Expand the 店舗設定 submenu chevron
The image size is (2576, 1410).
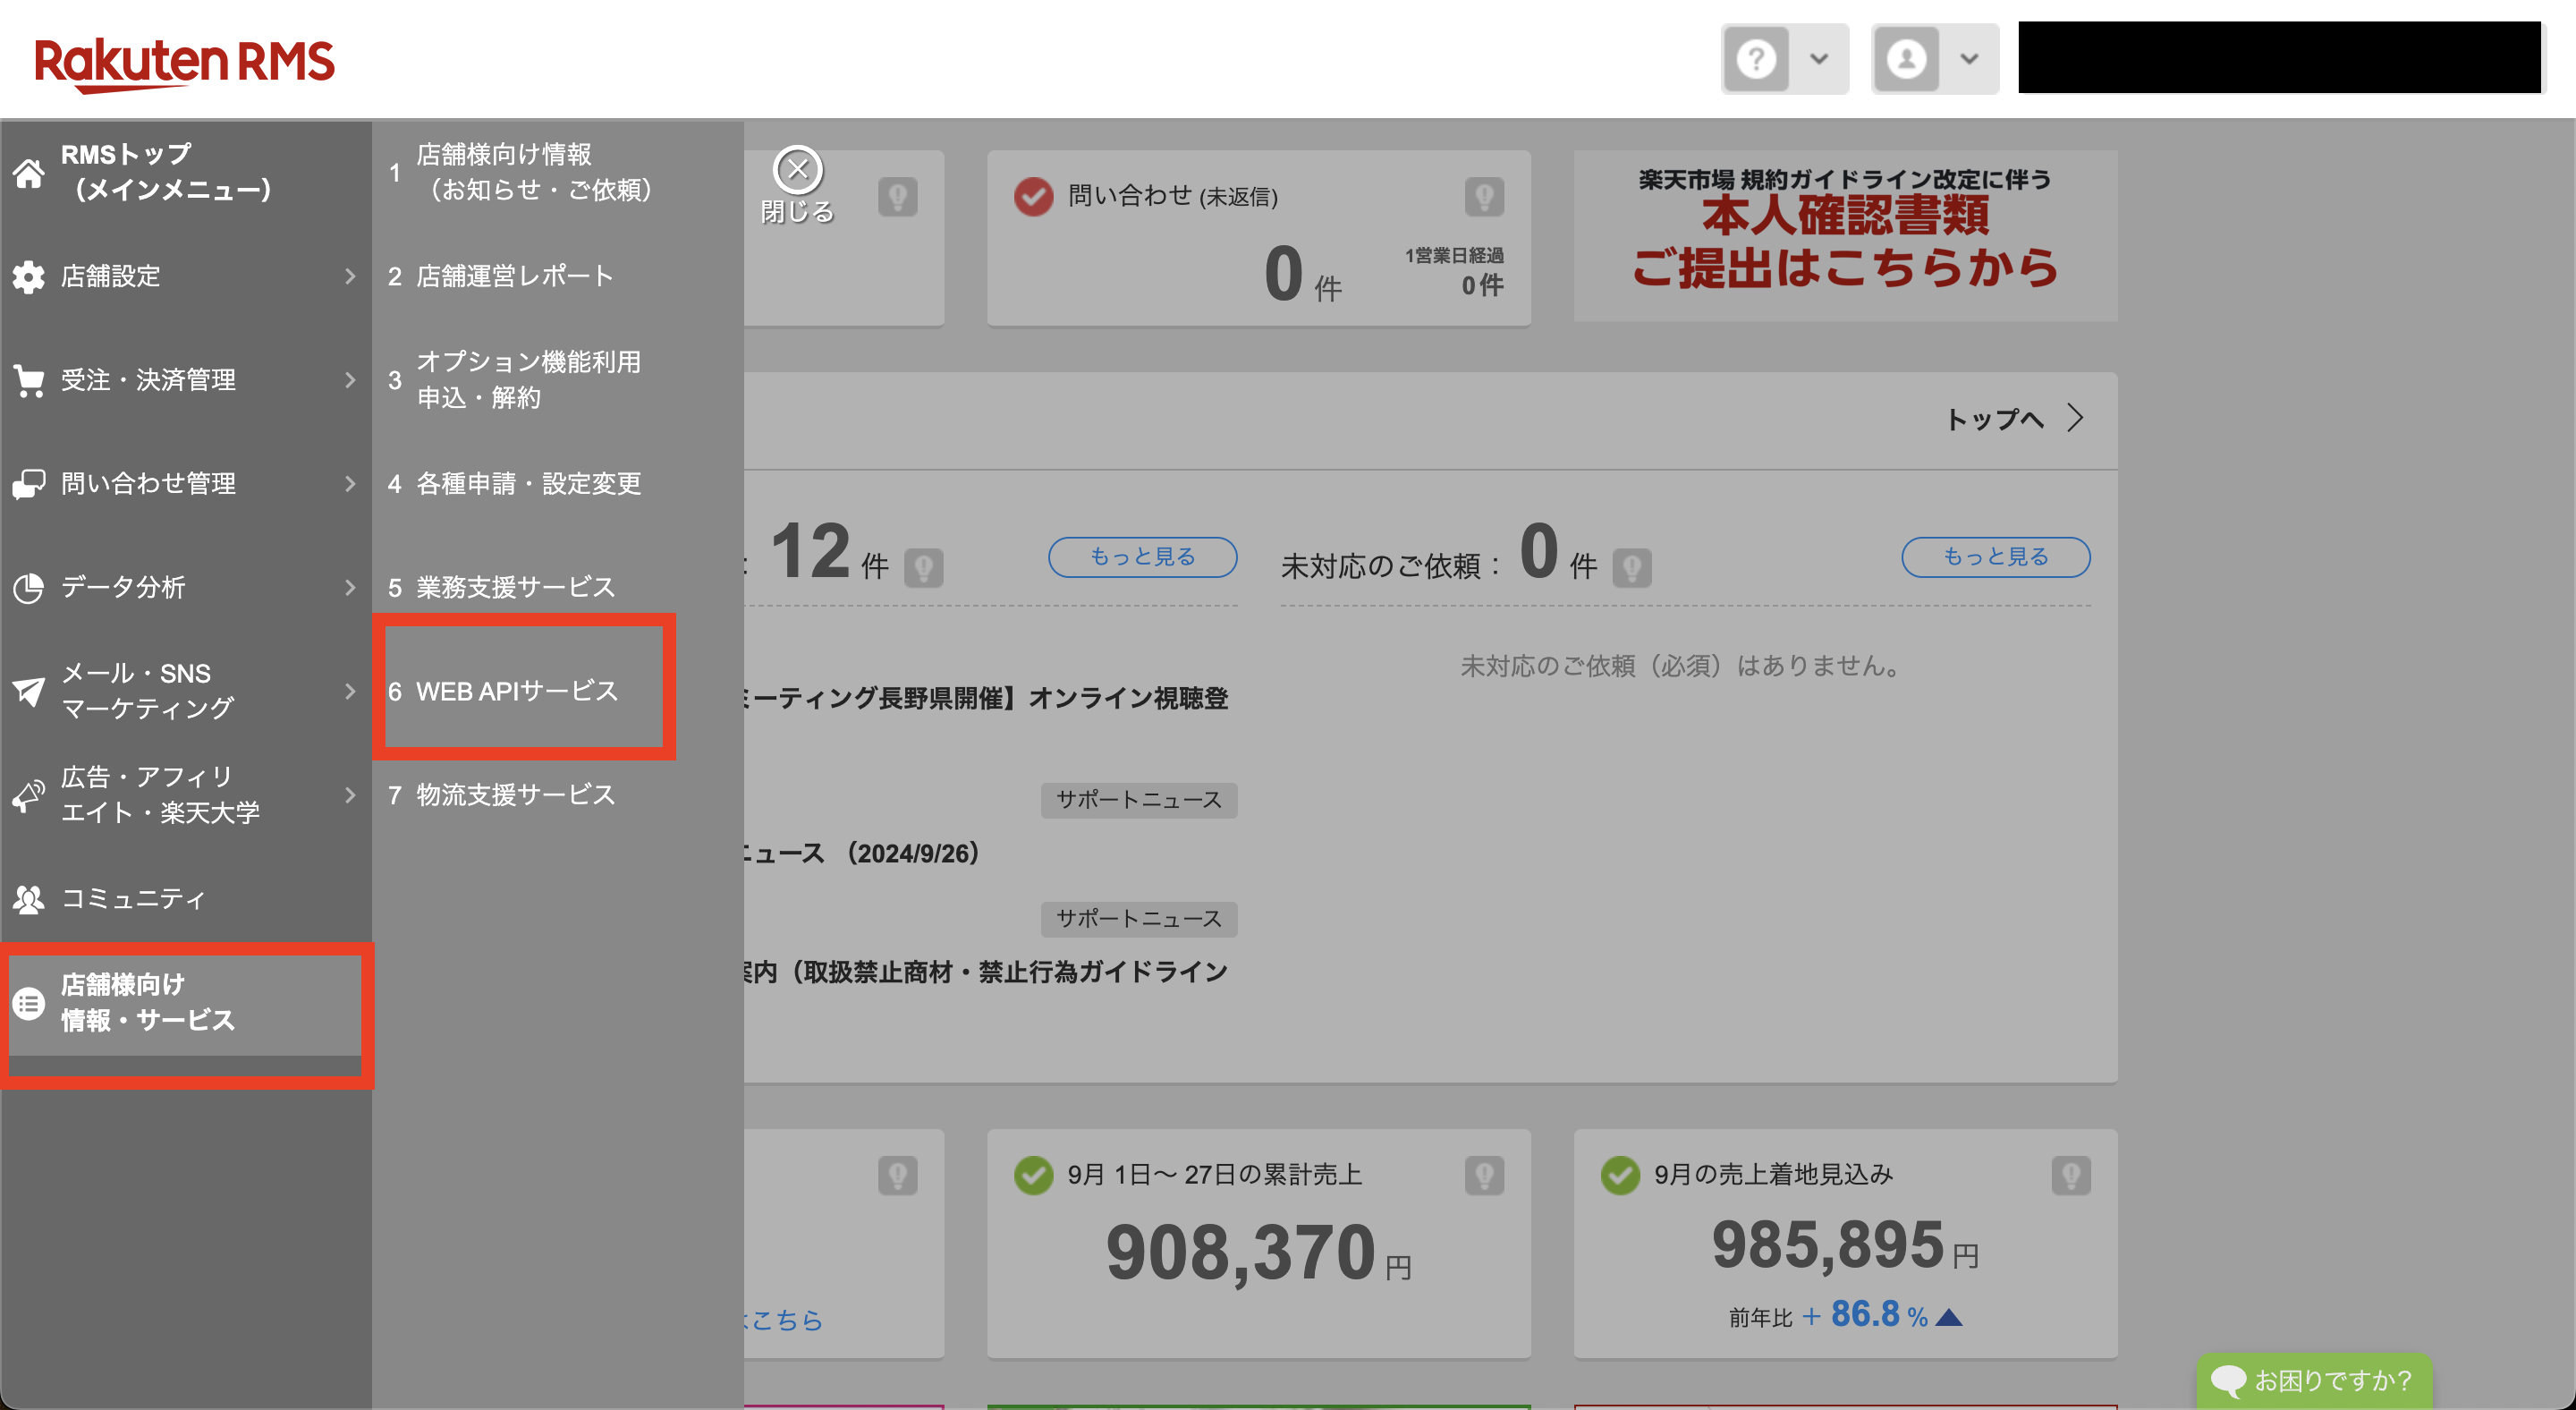[x=349, y=277]
